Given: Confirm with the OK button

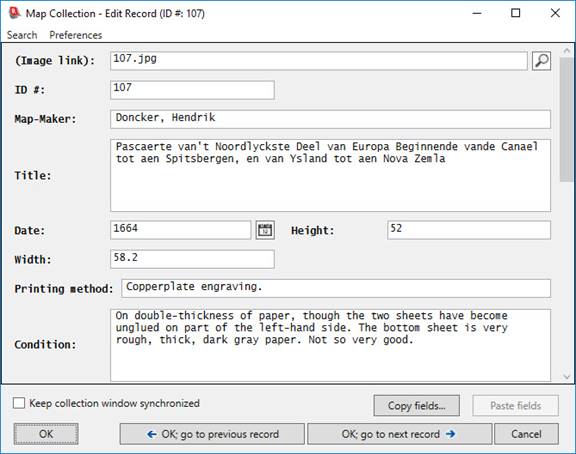Looking at the screenshot, I should [46, 434].
